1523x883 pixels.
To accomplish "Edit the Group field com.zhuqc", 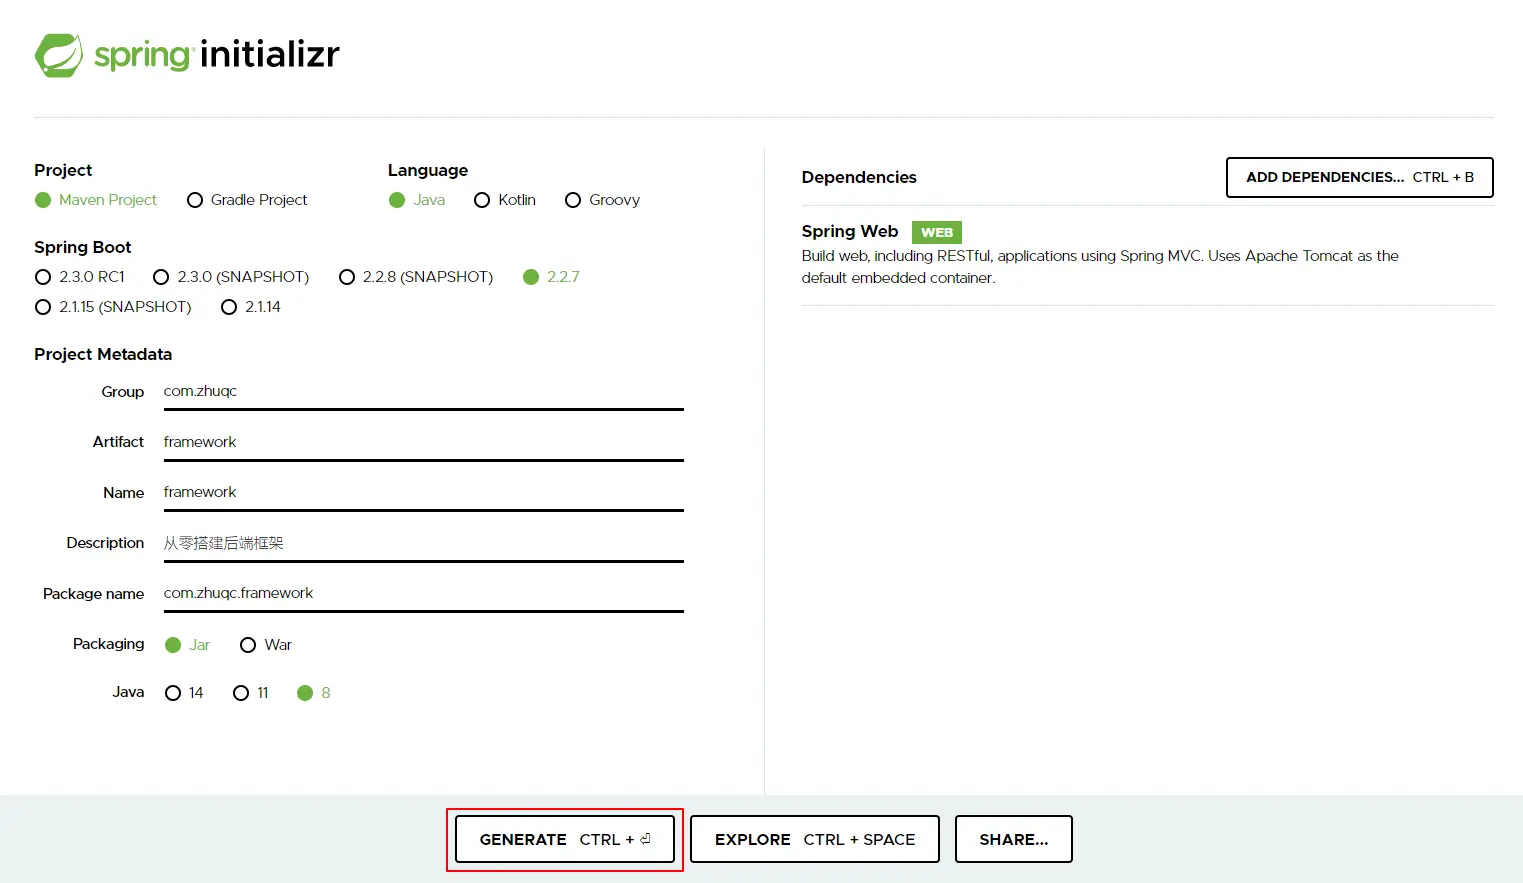I will (424, 392).
